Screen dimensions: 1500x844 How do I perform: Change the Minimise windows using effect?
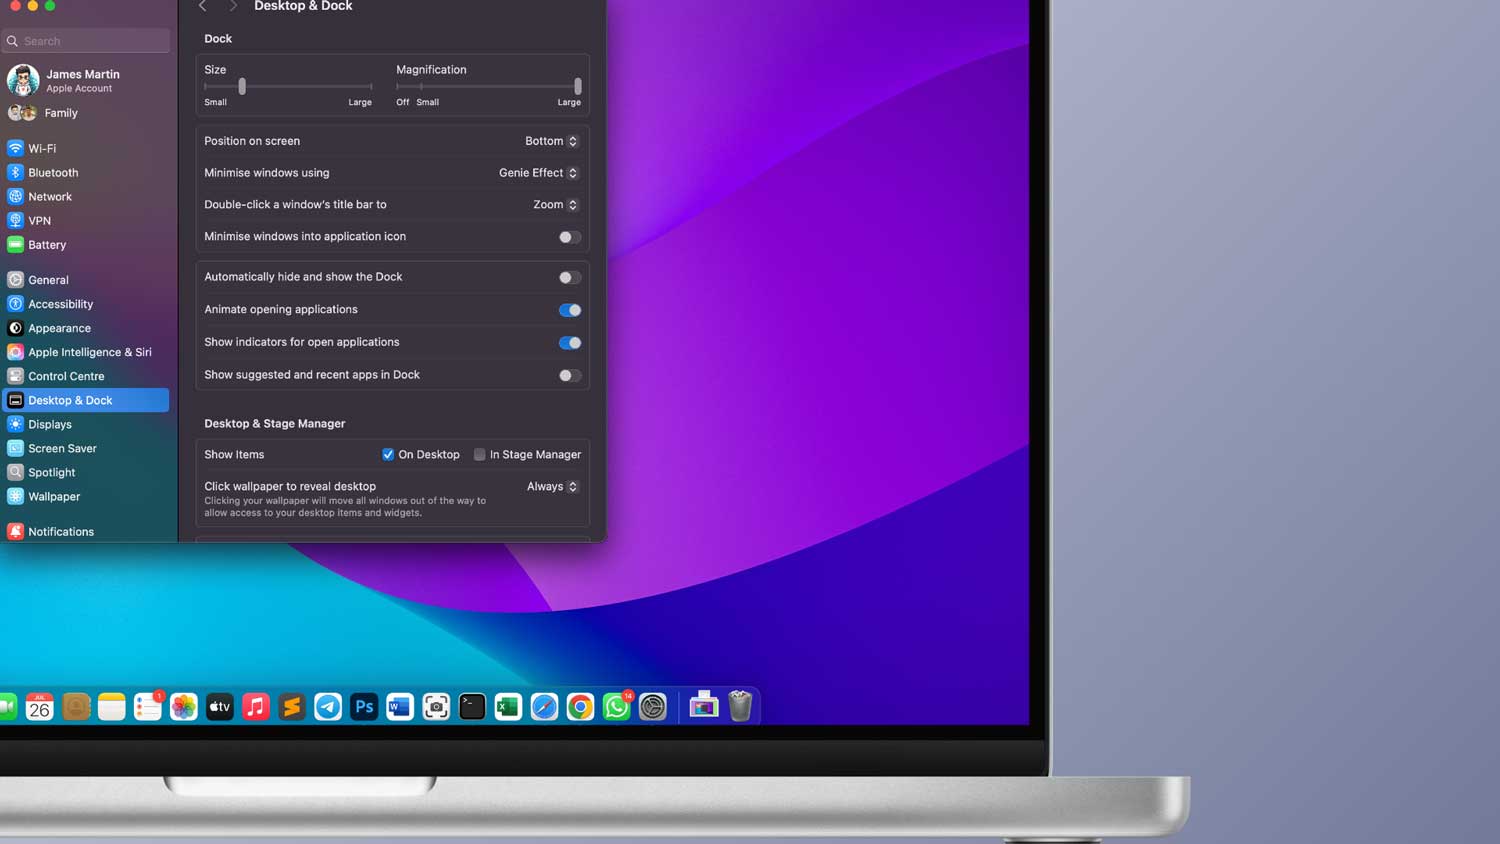(537, 172)
